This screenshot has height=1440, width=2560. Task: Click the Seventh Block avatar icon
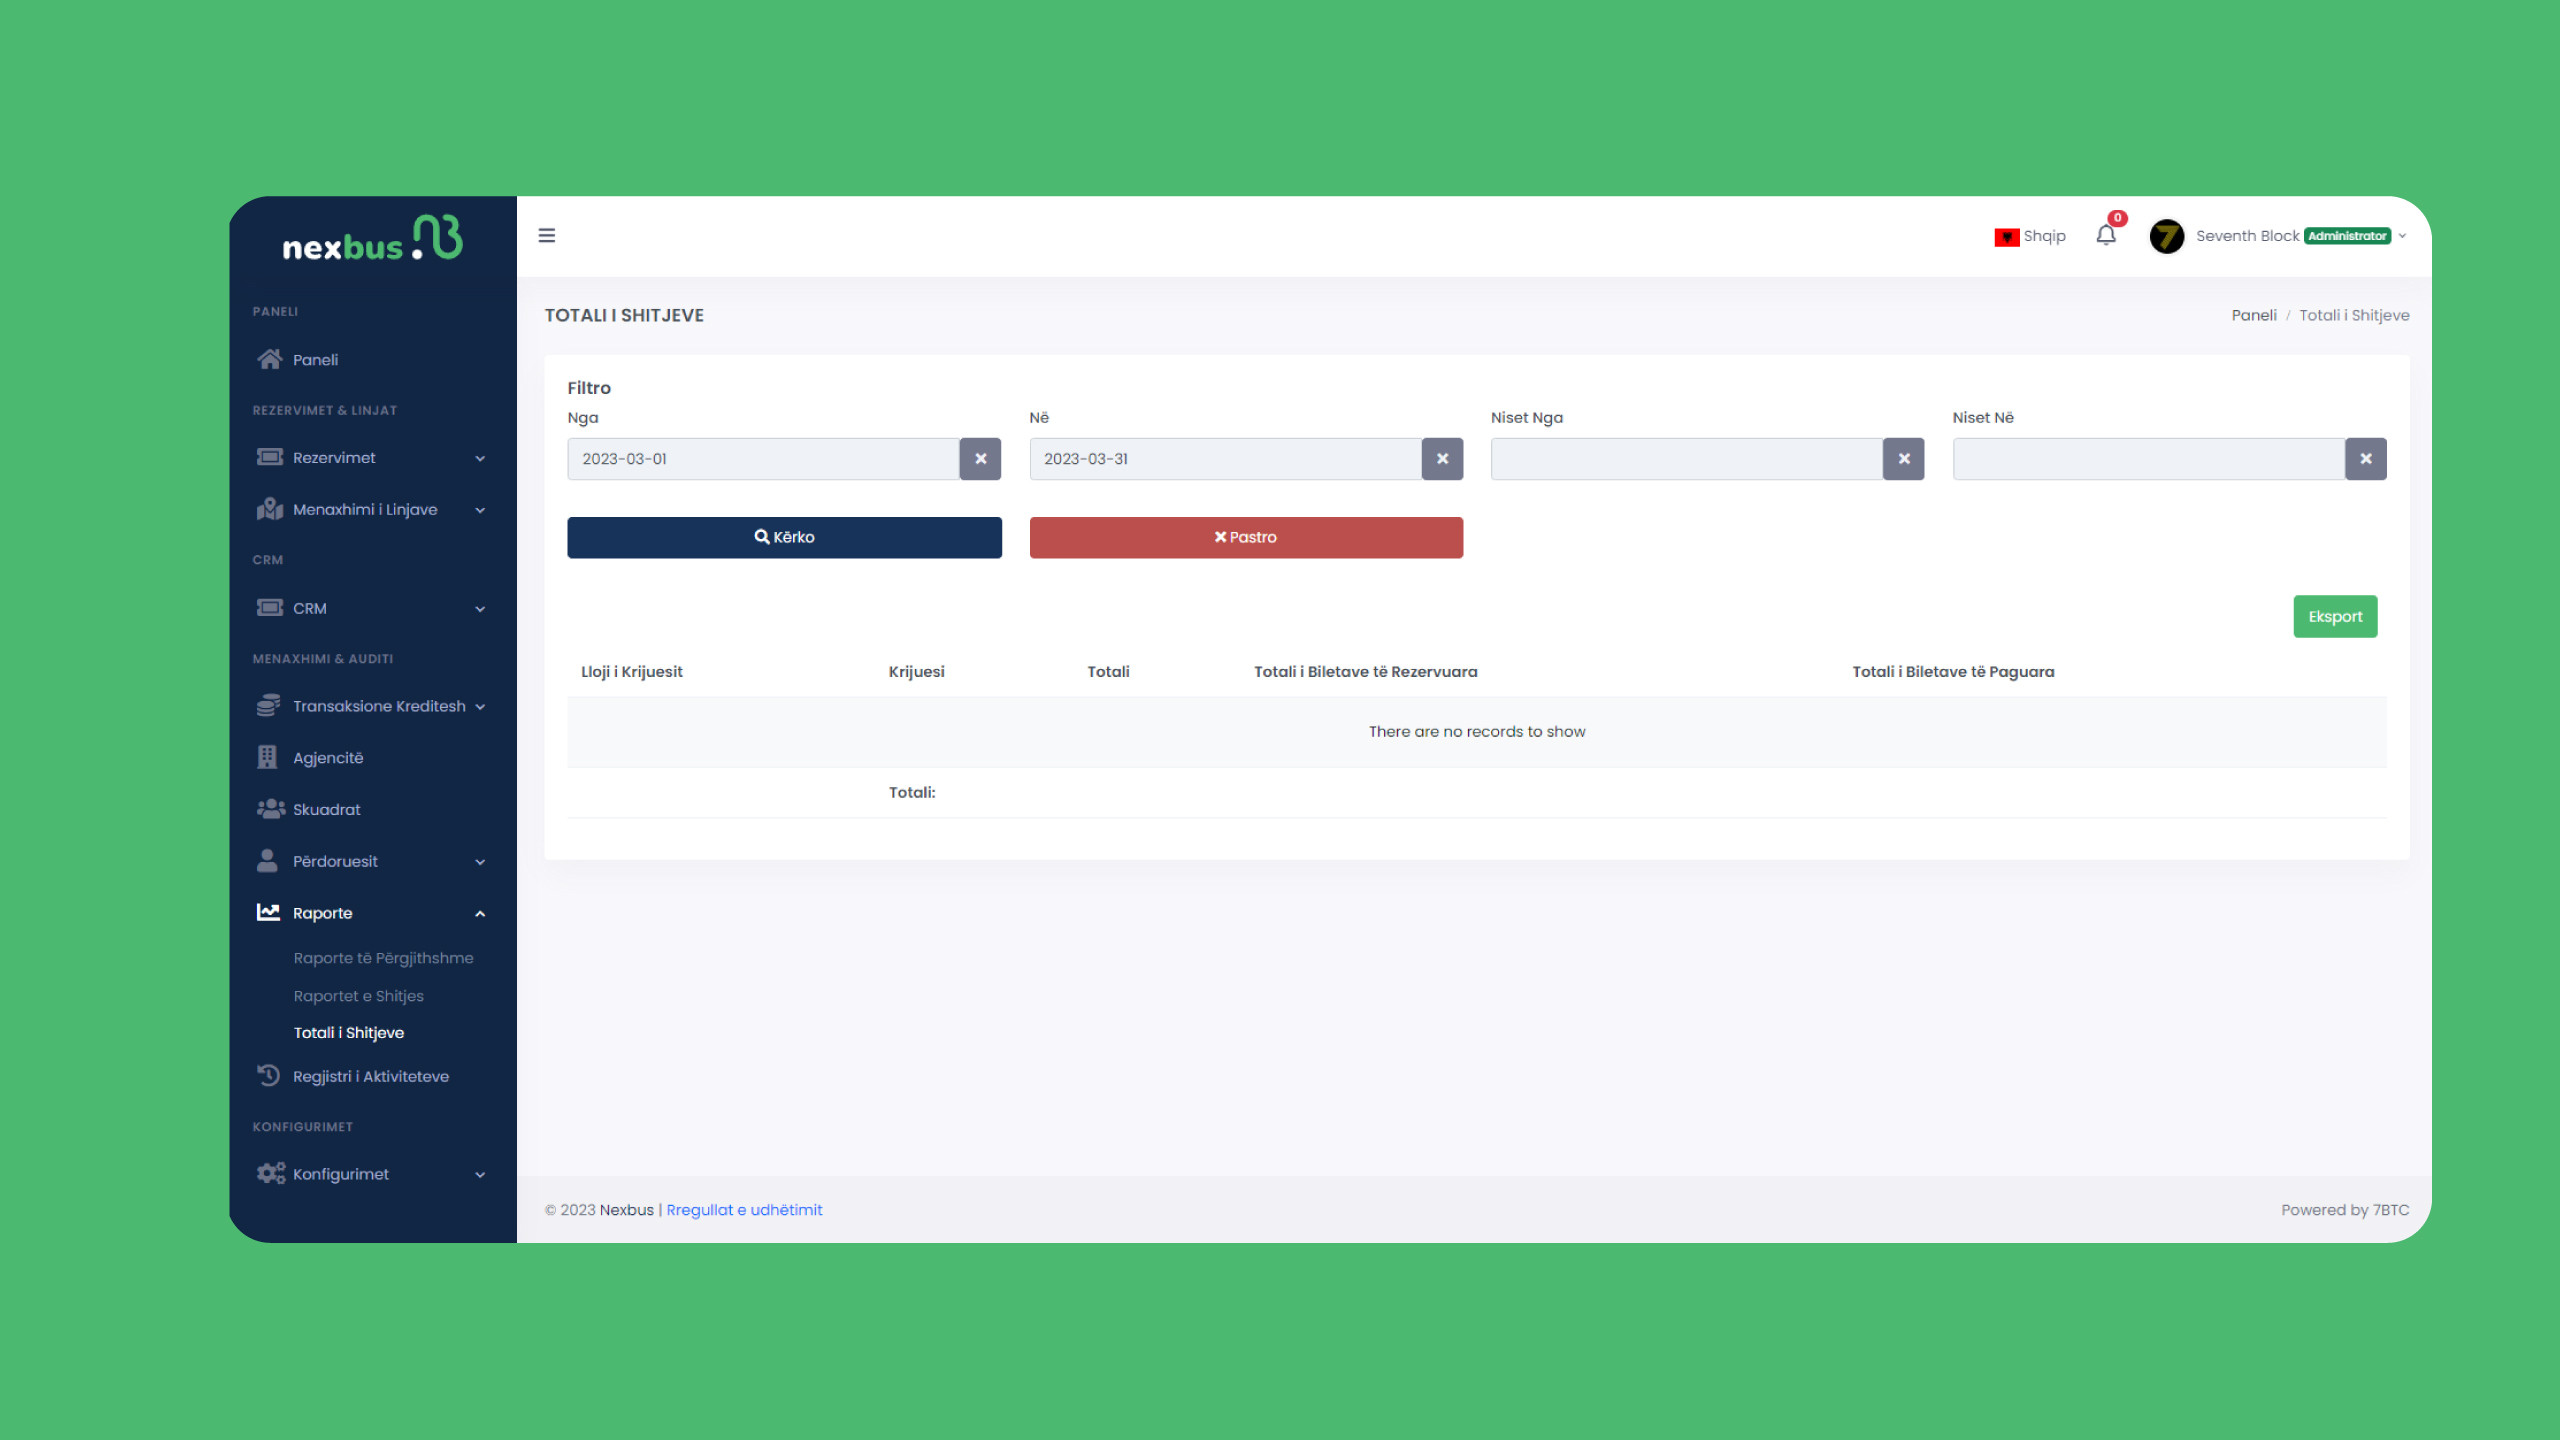point(2166,237)
